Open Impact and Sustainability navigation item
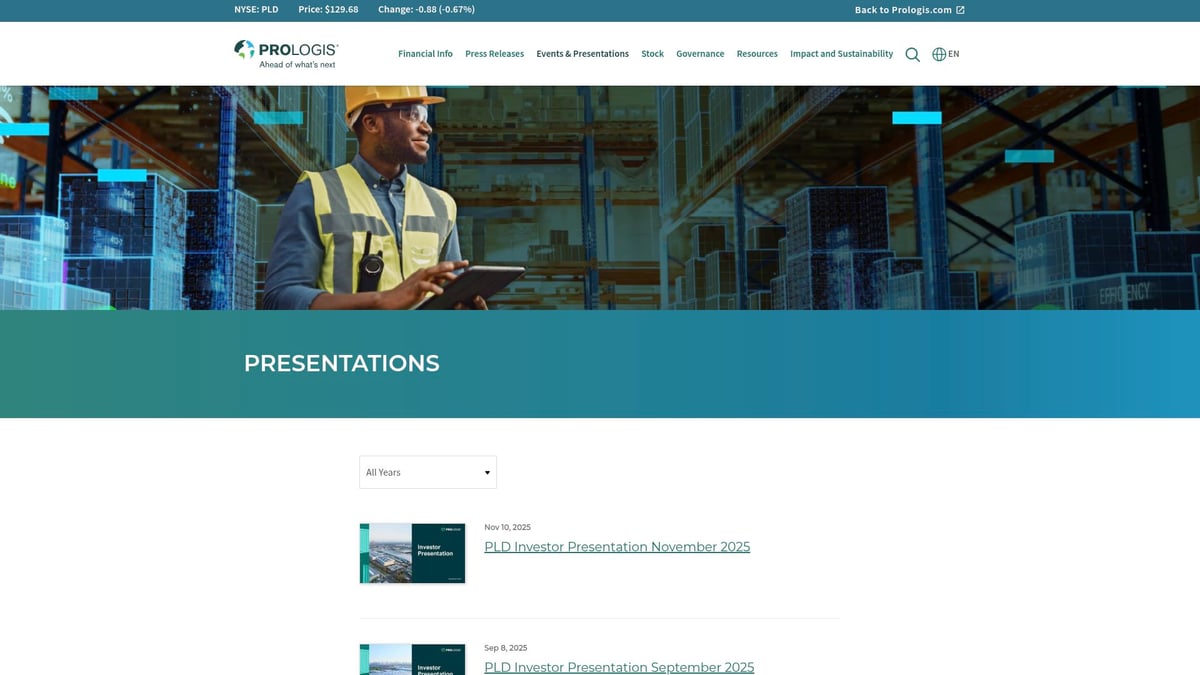The height and width of the screenshot is (675, 1200). [841, 54]
